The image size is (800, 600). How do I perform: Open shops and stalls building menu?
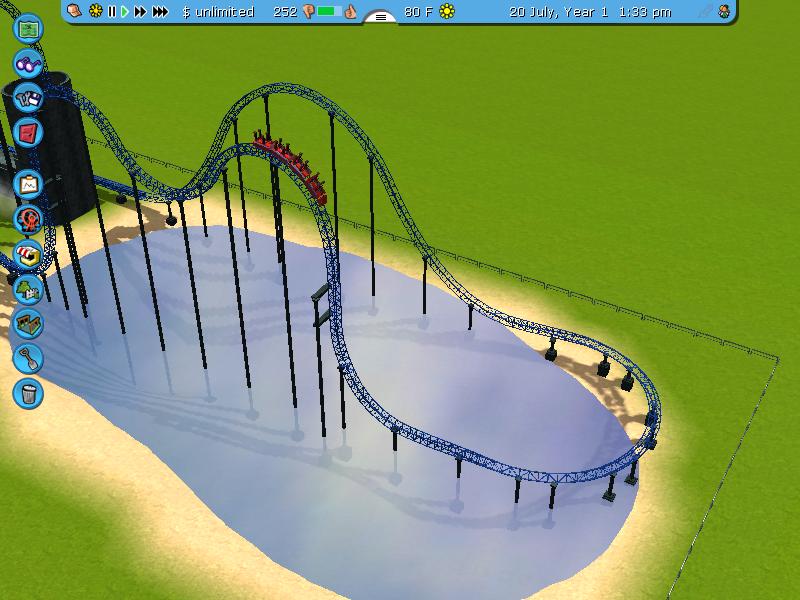[28, 255]
